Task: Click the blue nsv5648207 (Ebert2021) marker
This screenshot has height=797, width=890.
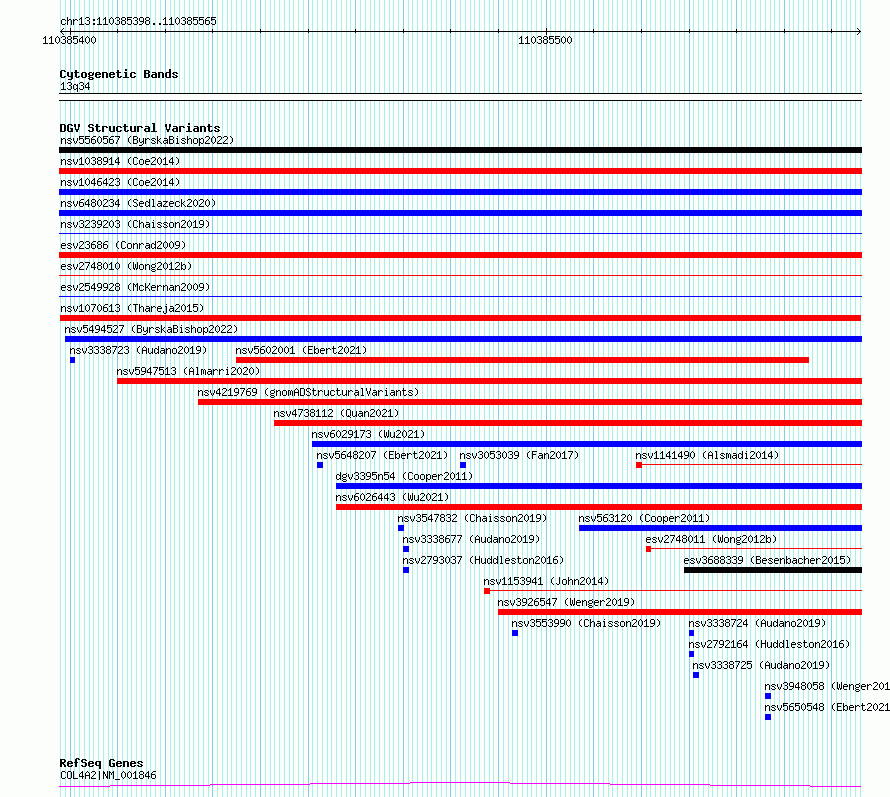Action: [x=320, y=465]
